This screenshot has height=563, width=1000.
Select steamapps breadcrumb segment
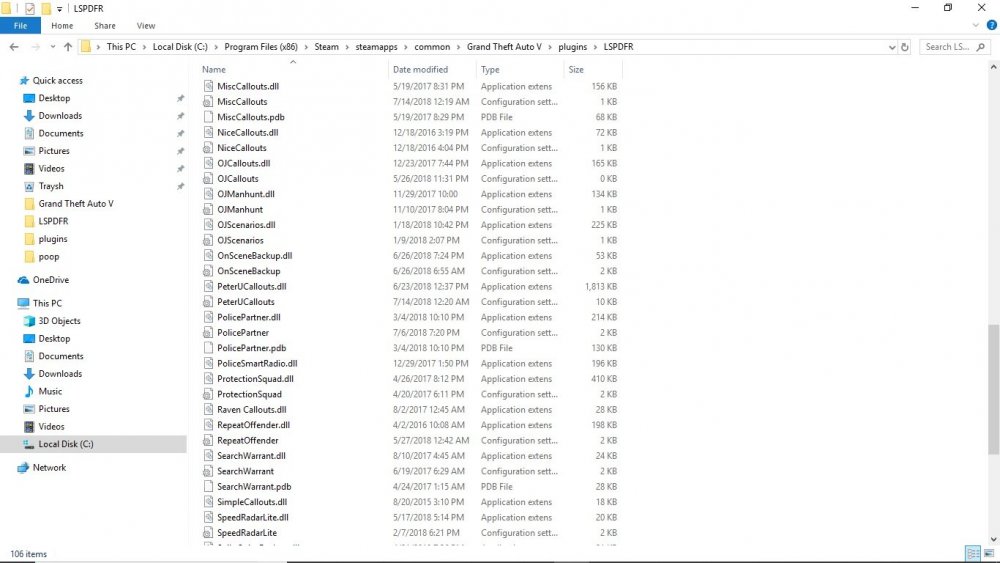coord(376,47)
